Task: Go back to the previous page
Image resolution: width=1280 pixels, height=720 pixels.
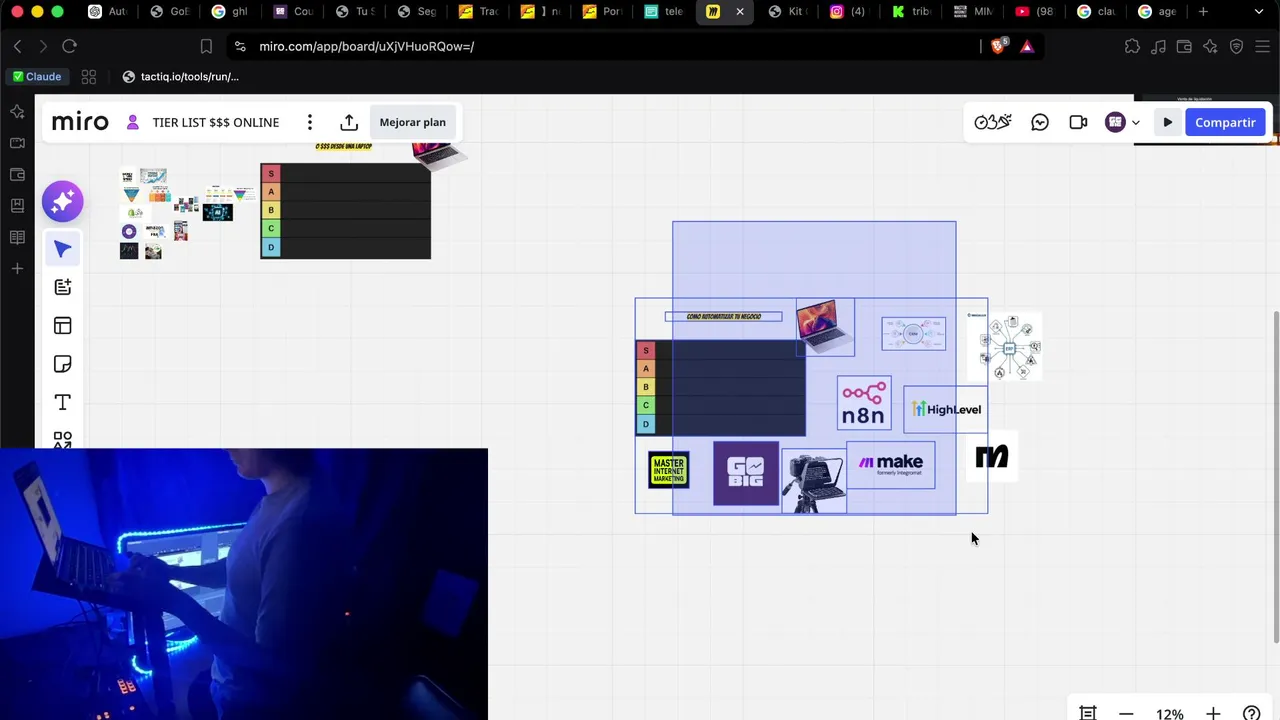Action: [x=17, y=46]
